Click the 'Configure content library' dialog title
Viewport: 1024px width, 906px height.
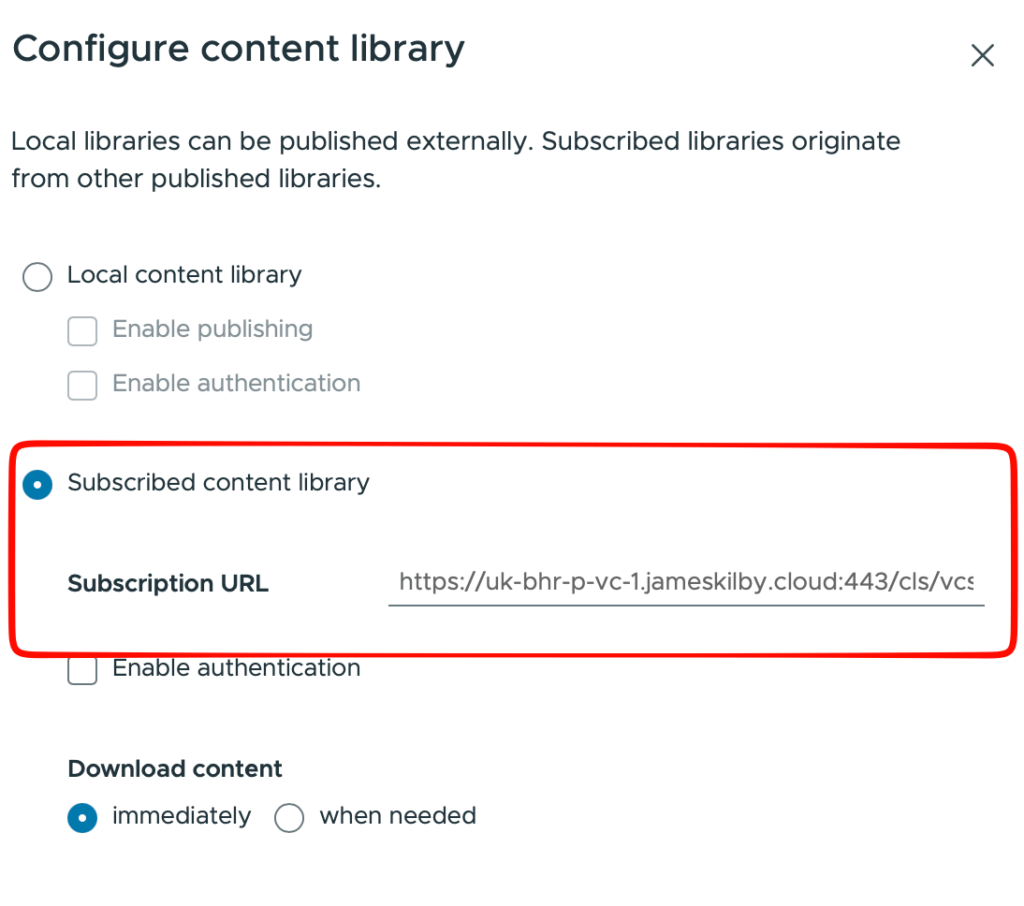(x=238, y=49)
